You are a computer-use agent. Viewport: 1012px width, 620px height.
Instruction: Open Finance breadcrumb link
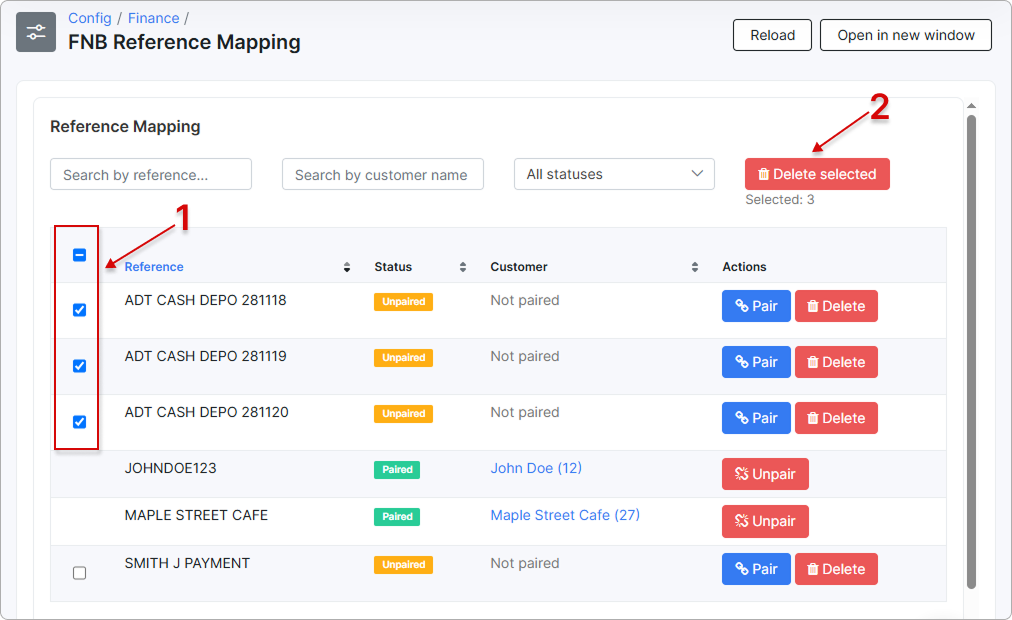pyautogui.click(x=153, y=18)
